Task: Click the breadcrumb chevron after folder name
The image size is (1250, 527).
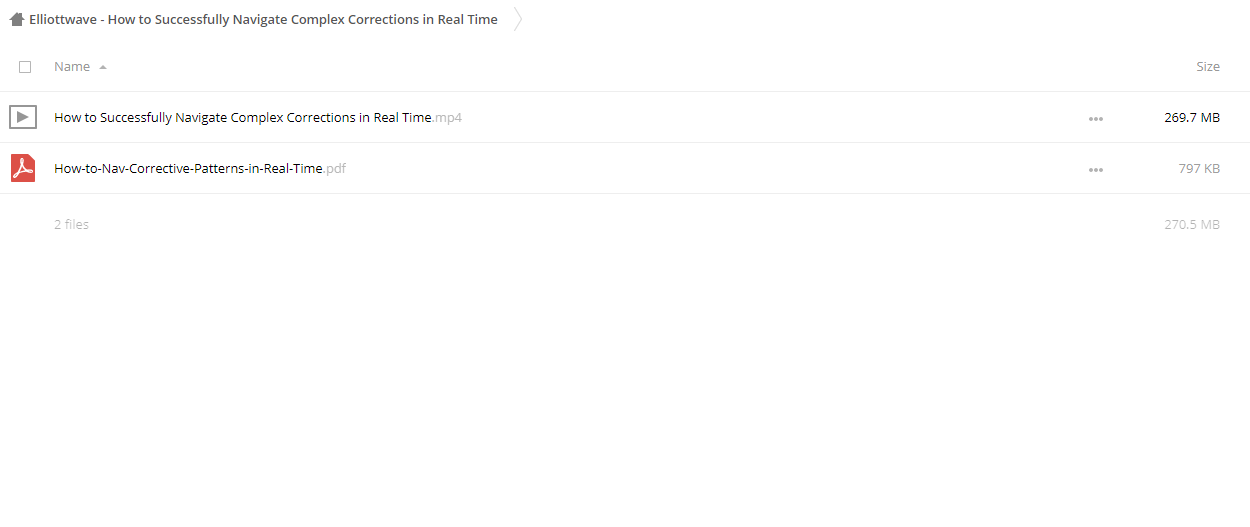Action: [518, 20]
